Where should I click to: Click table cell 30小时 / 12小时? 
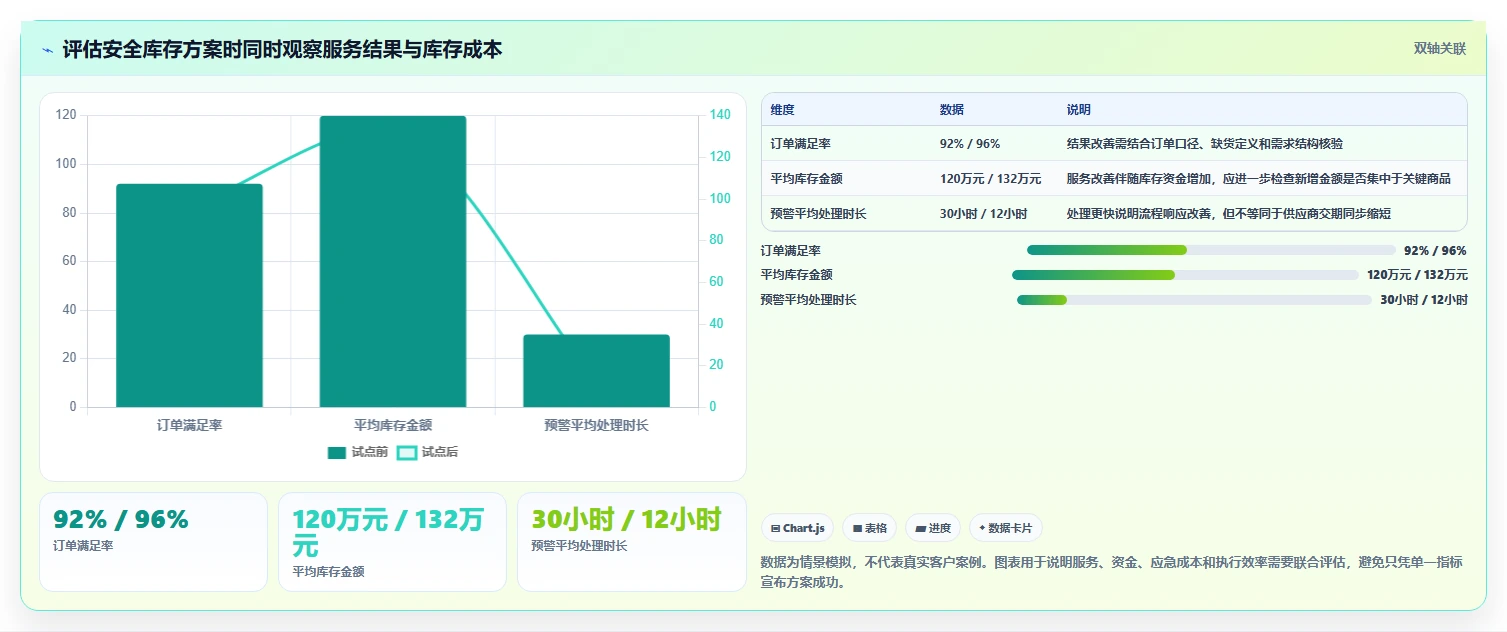(983, 214)
